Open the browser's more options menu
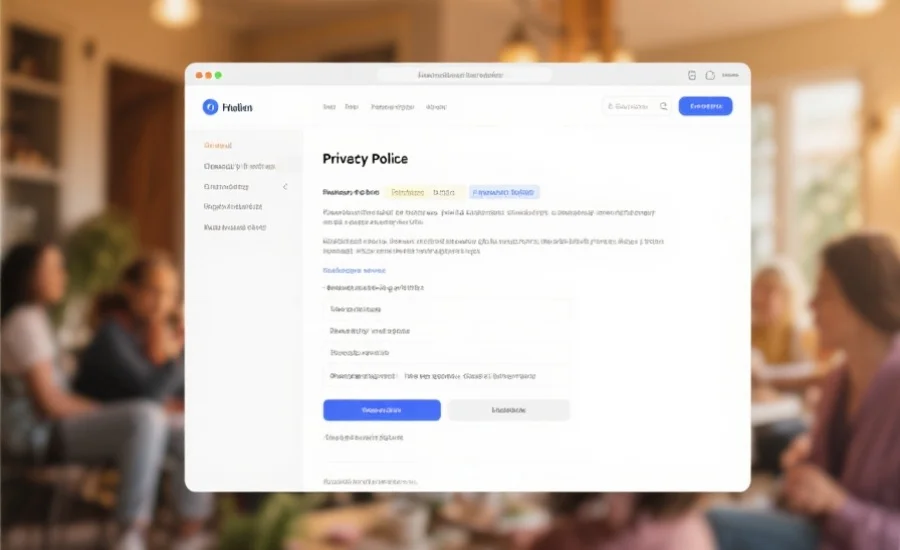This screenshot has width=900, height=550. click(730, 75)
